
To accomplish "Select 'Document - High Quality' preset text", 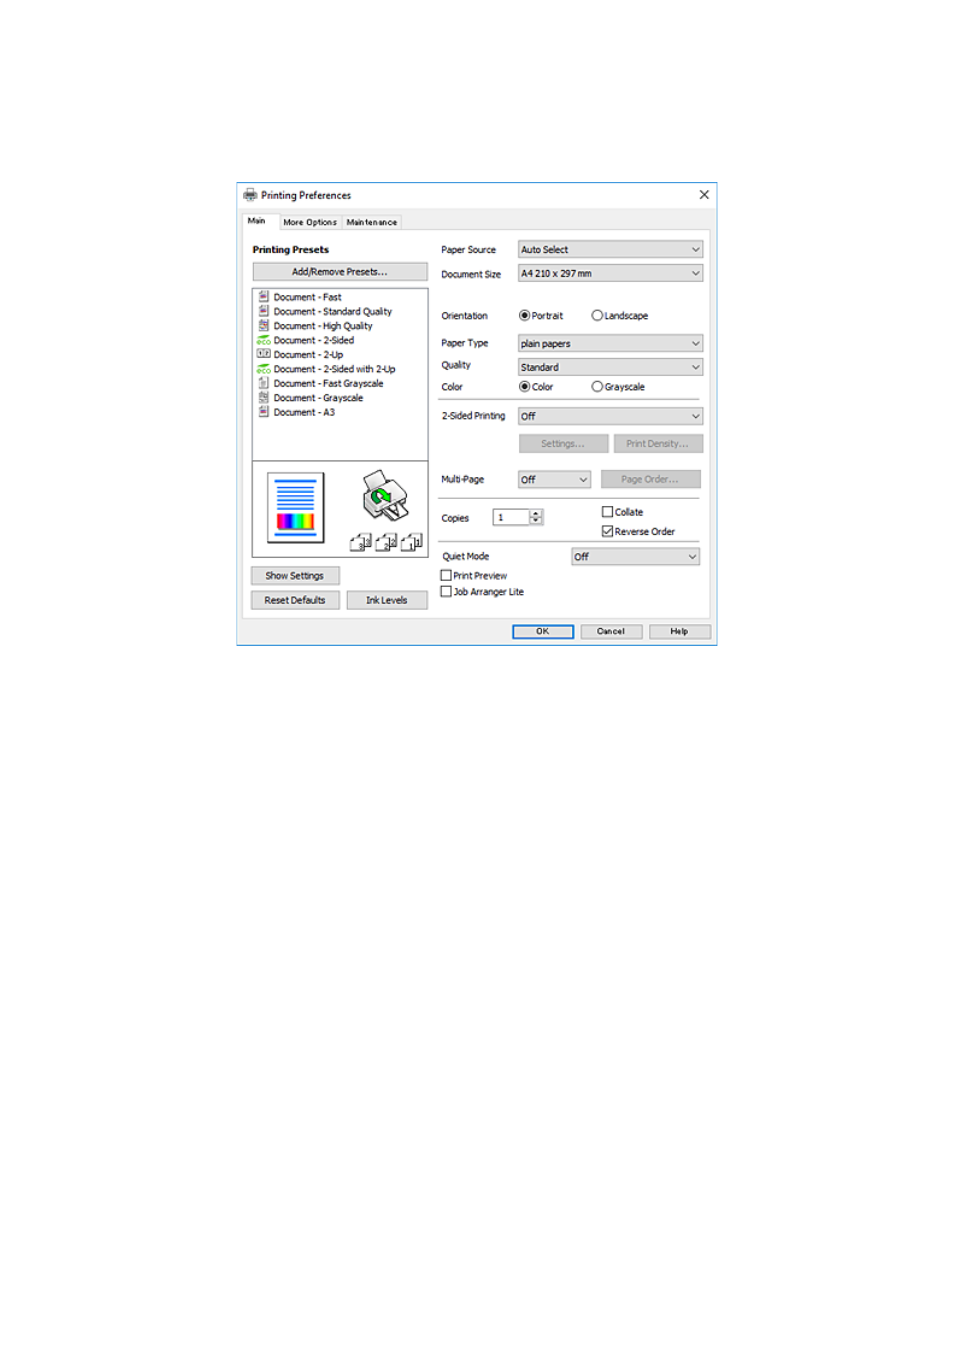I will (x=323, y=326).
